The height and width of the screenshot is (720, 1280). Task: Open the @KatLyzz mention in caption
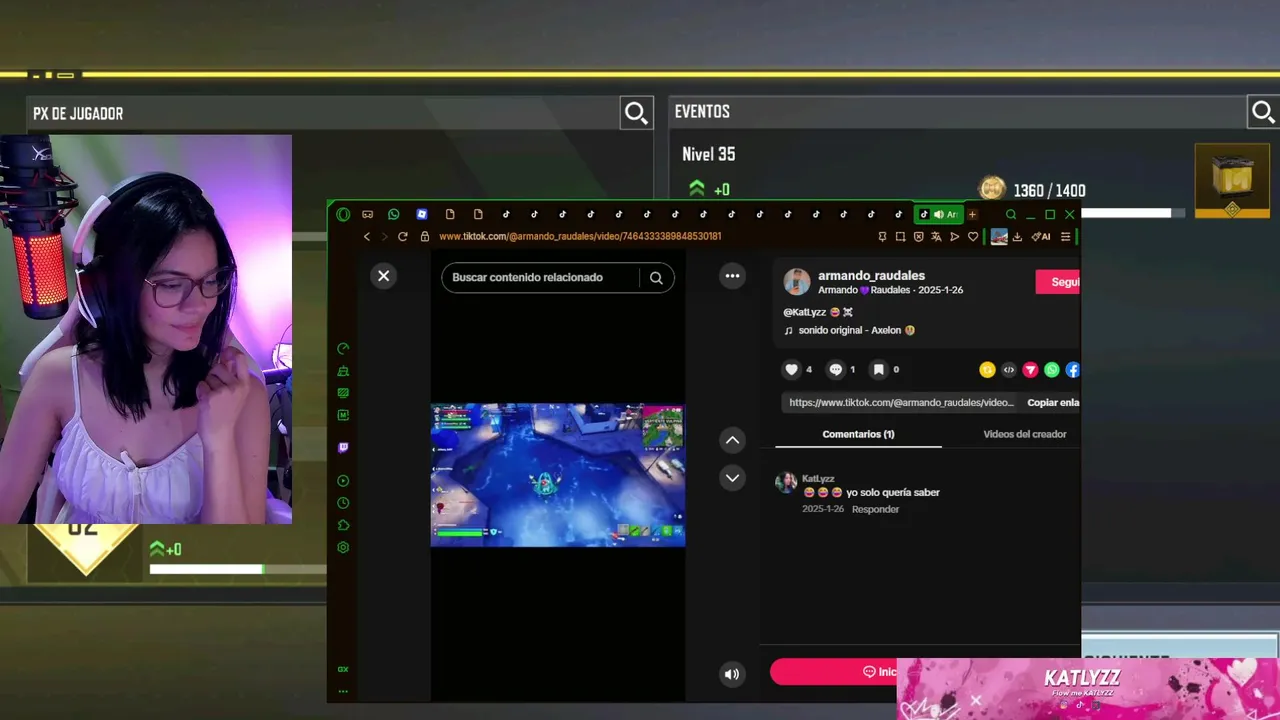804,312
